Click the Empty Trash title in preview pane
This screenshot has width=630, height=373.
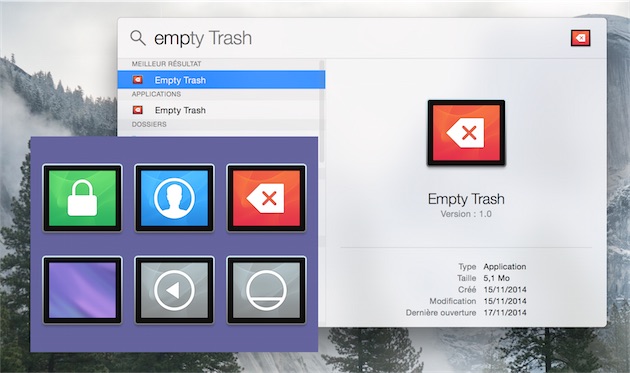click(466, 199)
